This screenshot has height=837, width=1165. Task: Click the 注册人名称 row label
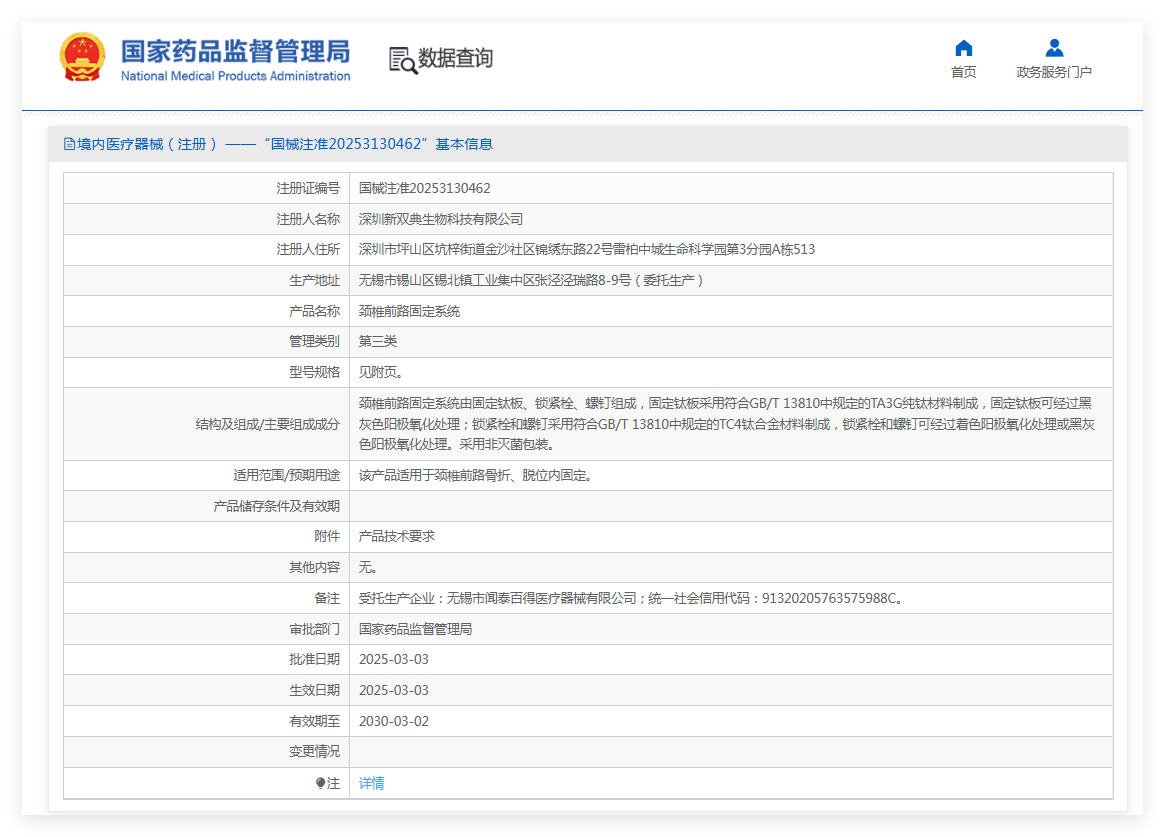[308, 219]
